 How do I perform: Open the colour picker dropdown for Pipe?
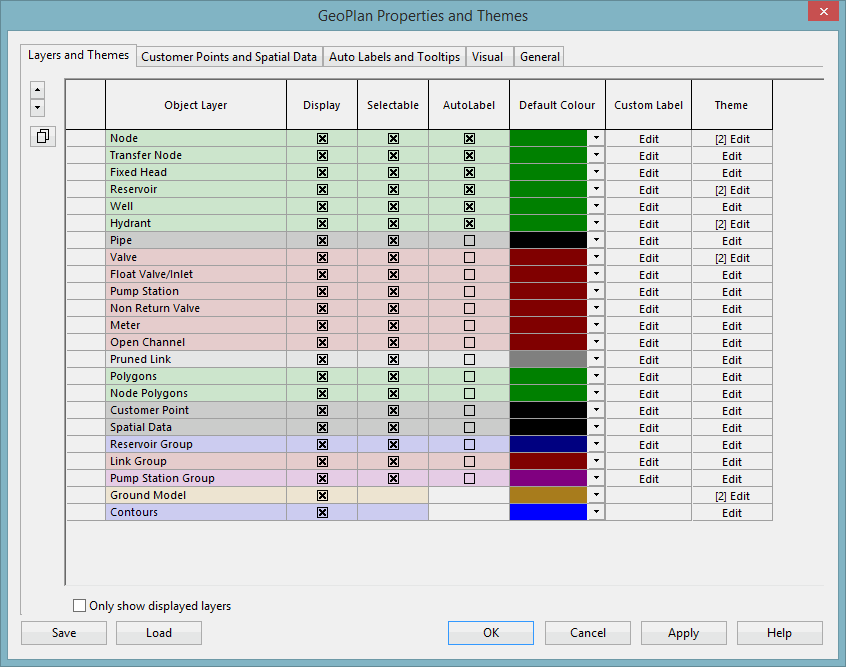pyautogui.click(x=594, y=240)
